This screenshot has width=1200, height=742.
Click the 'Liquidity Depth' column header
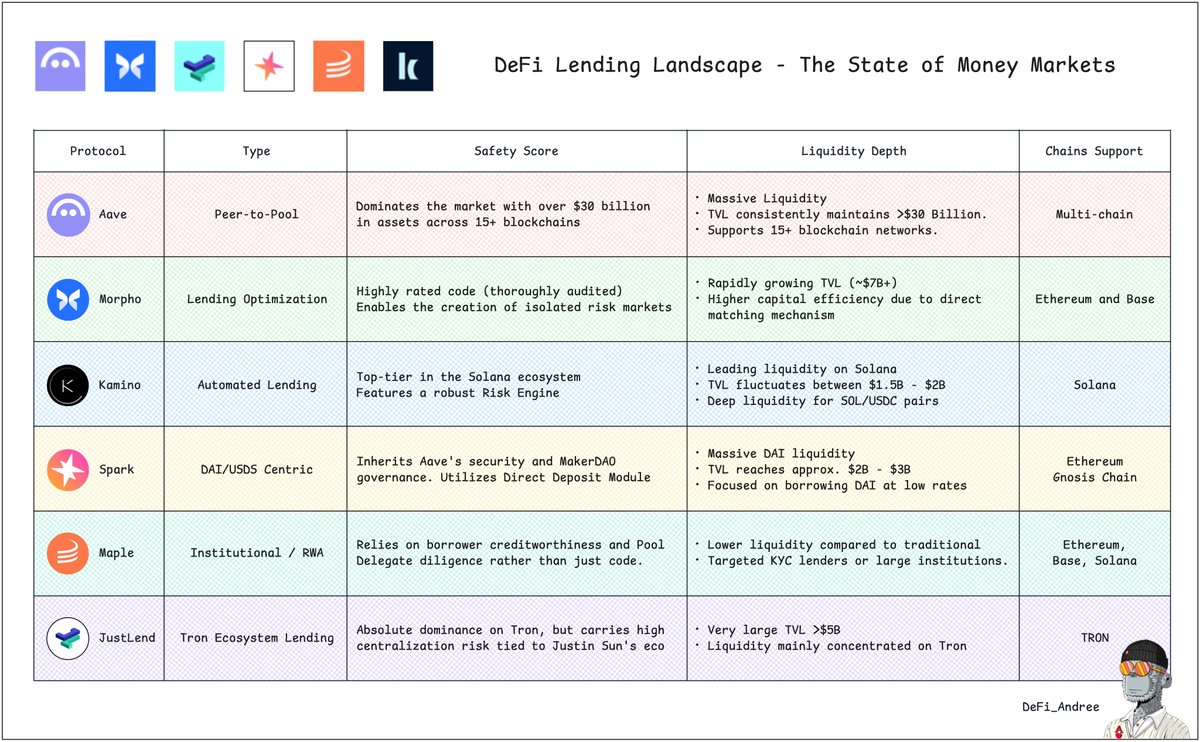click(853, 151)
